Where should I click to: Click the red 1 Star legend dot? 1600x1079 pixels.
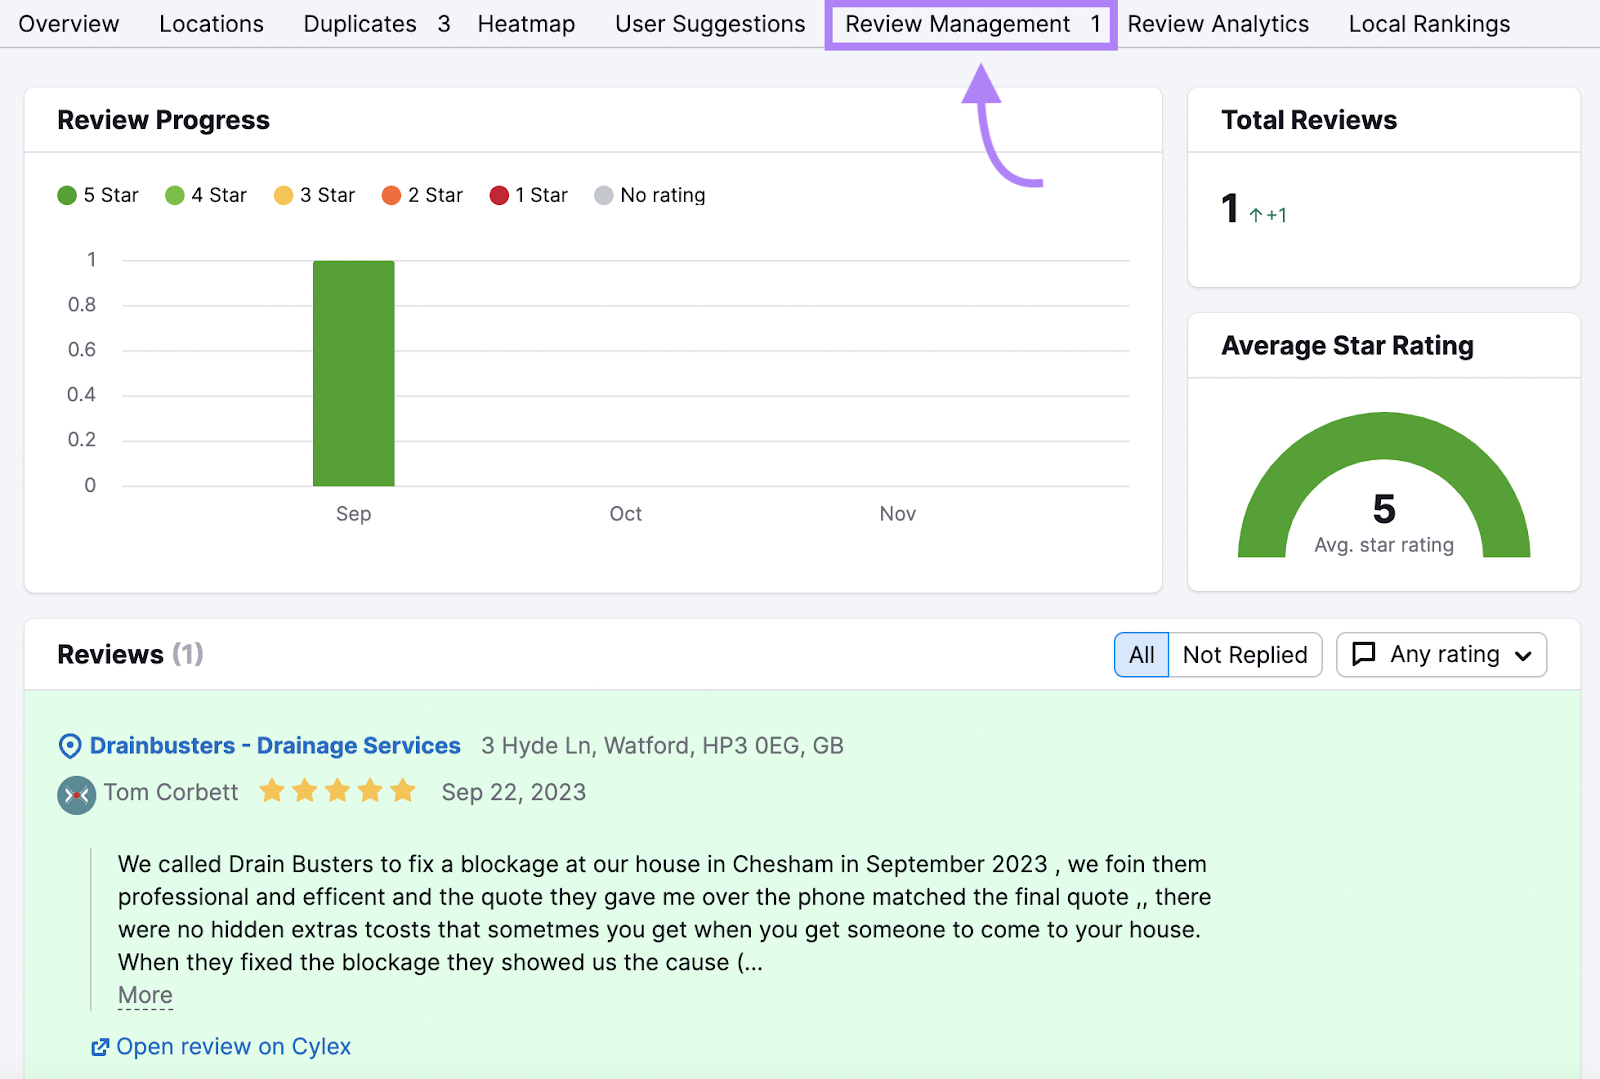[499, 195]
